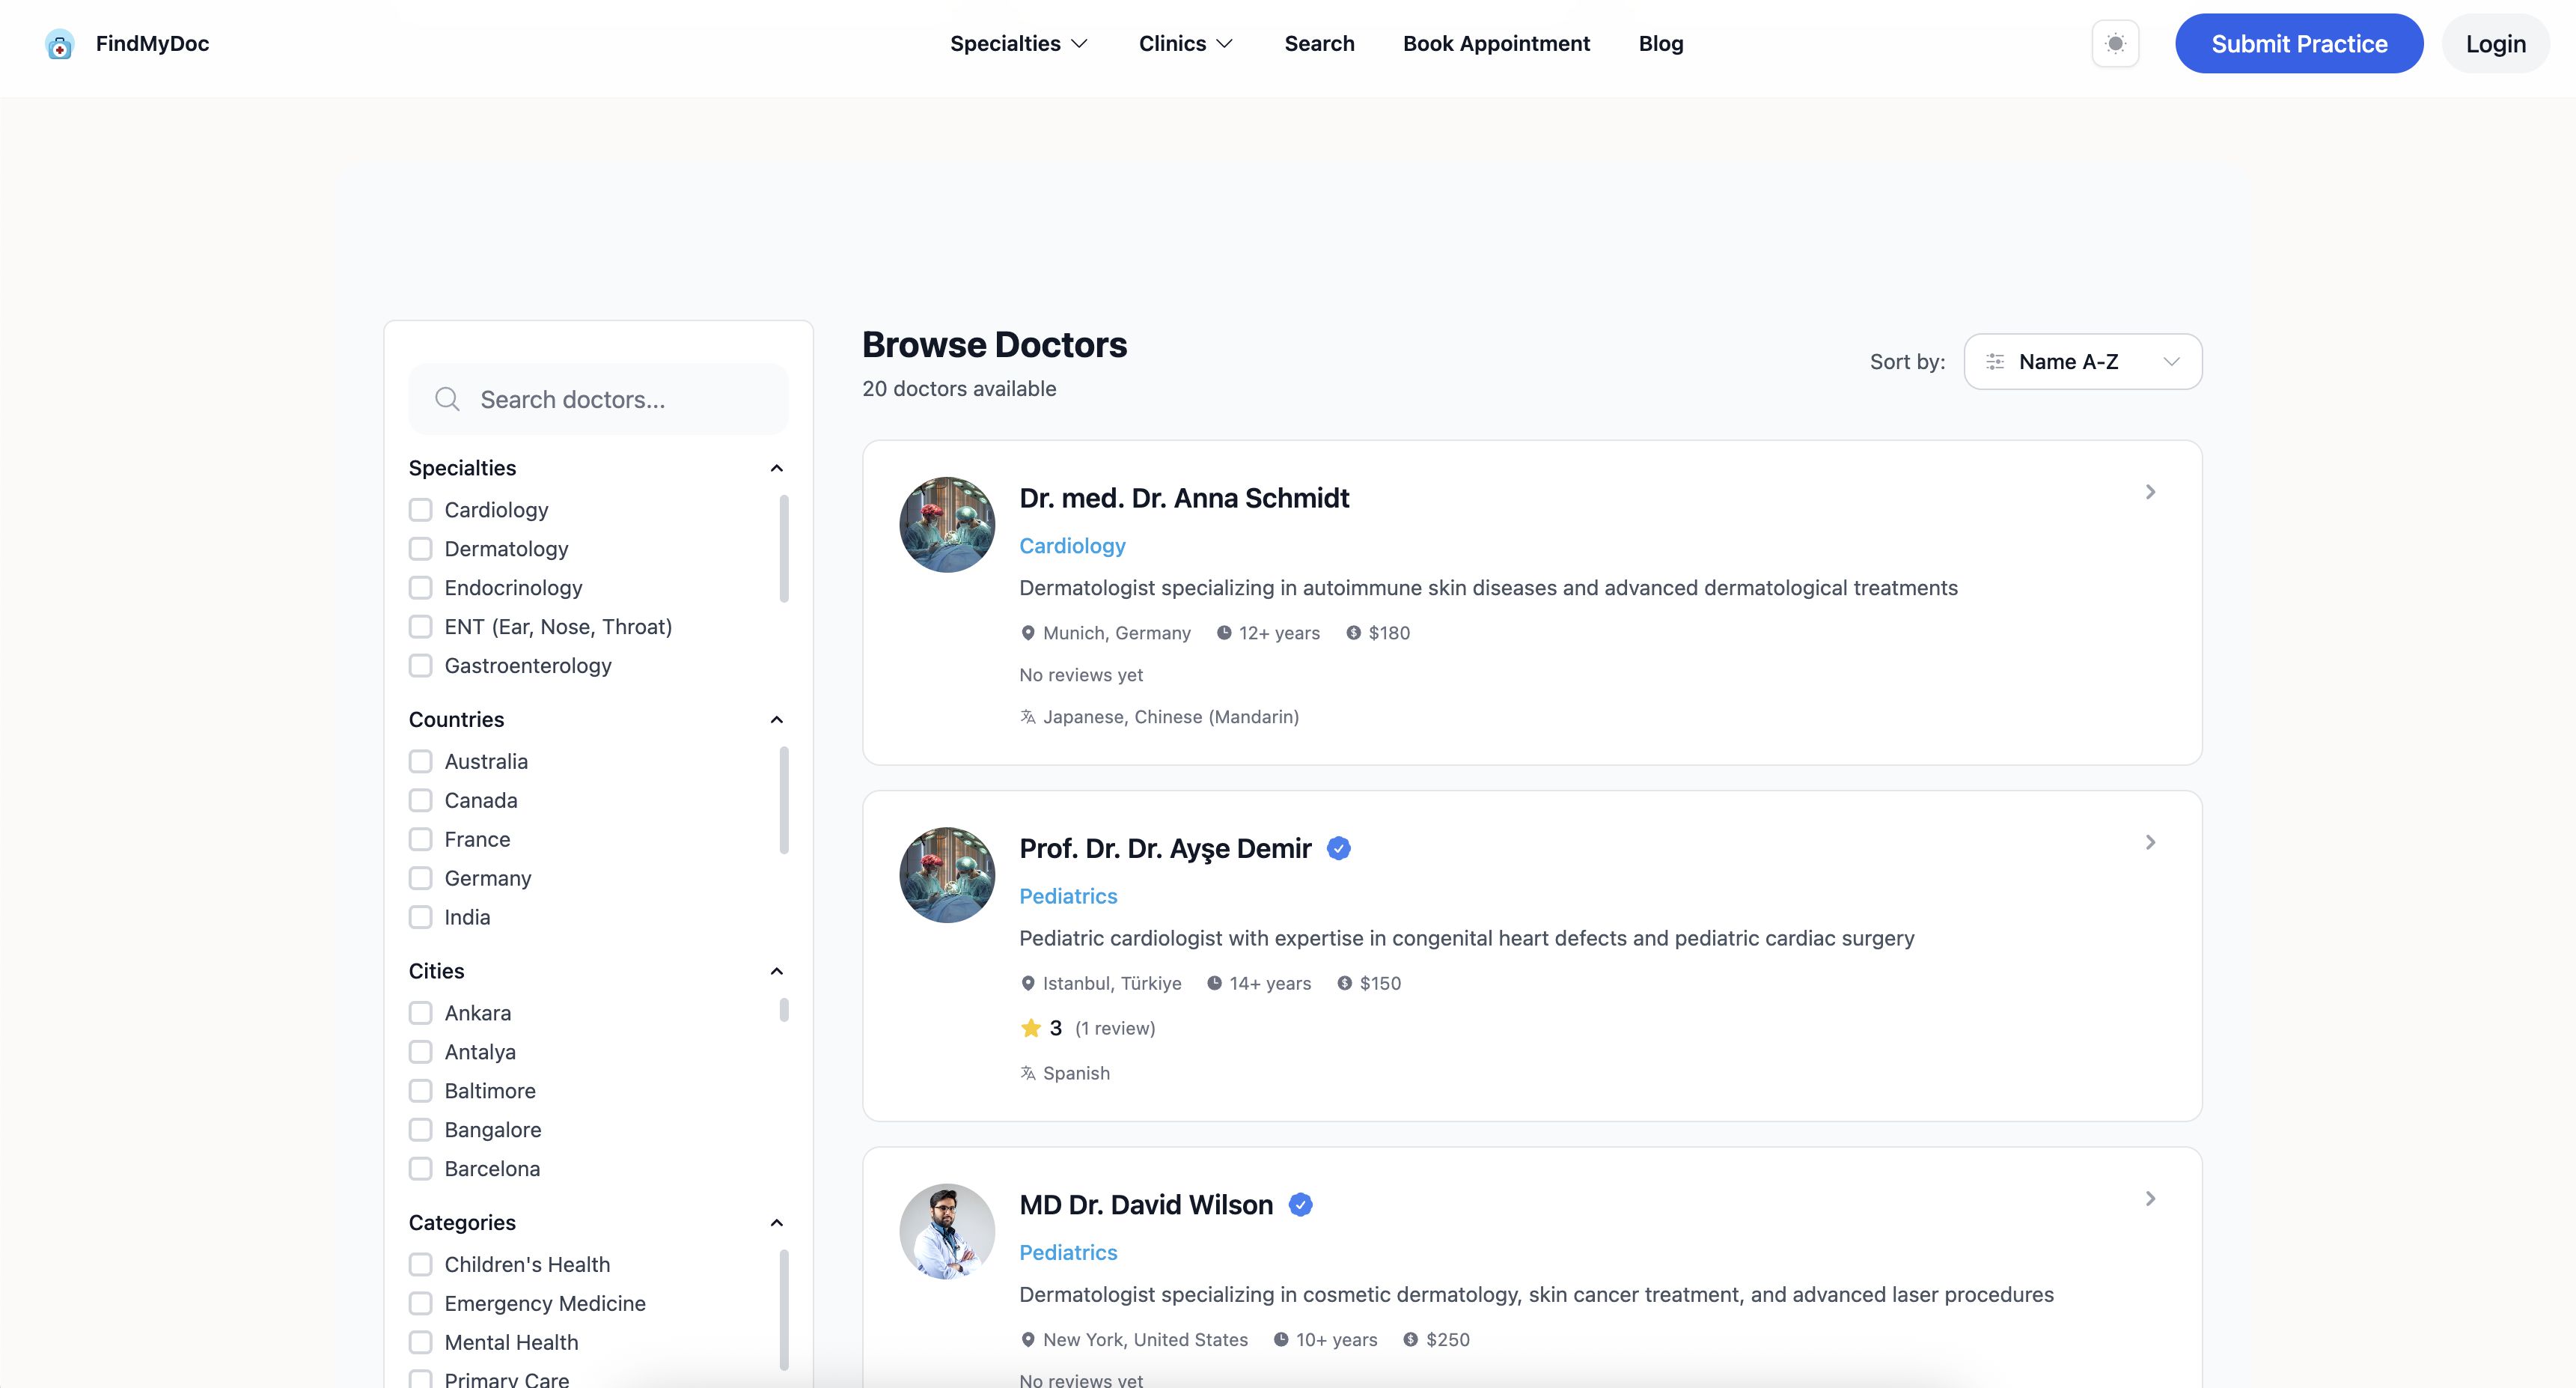The image size is (2576, 1388).
Task: Enable the Germany country checkbox
Action: pyautogui.click(x=421, y=878)
